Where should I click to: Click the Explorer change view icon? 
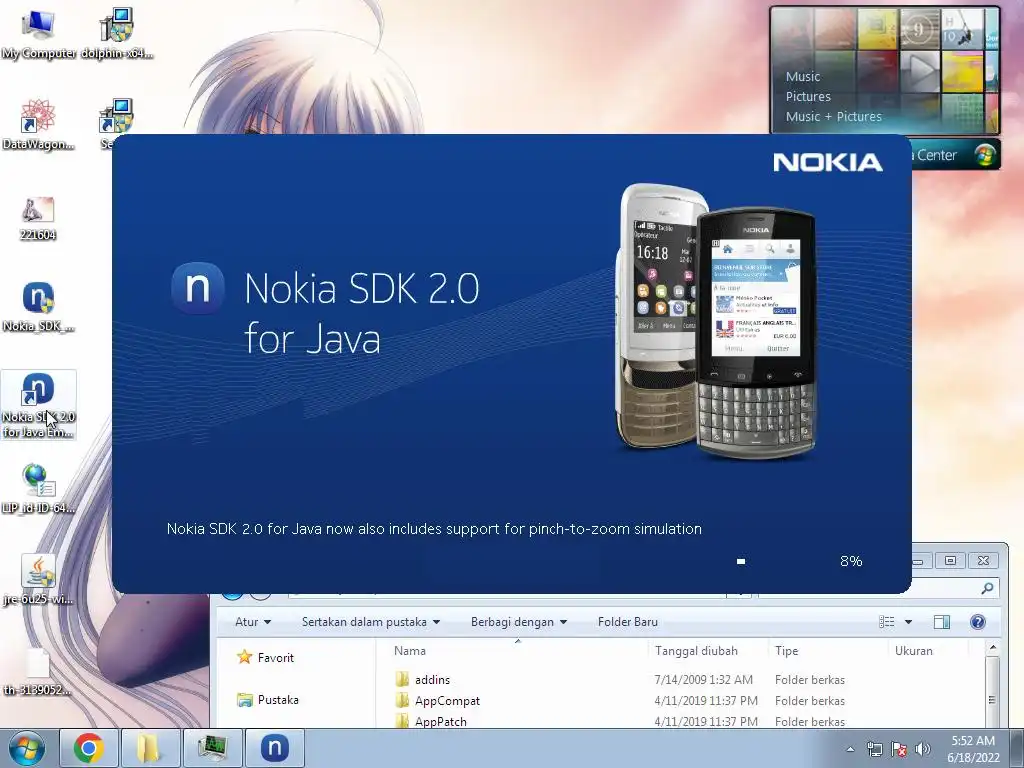click(x=886, y=622)
